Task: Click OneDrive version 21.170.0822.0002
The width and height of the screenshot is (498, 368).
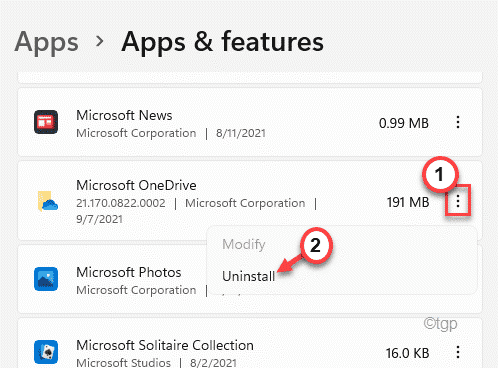Action: coord(121,203)
